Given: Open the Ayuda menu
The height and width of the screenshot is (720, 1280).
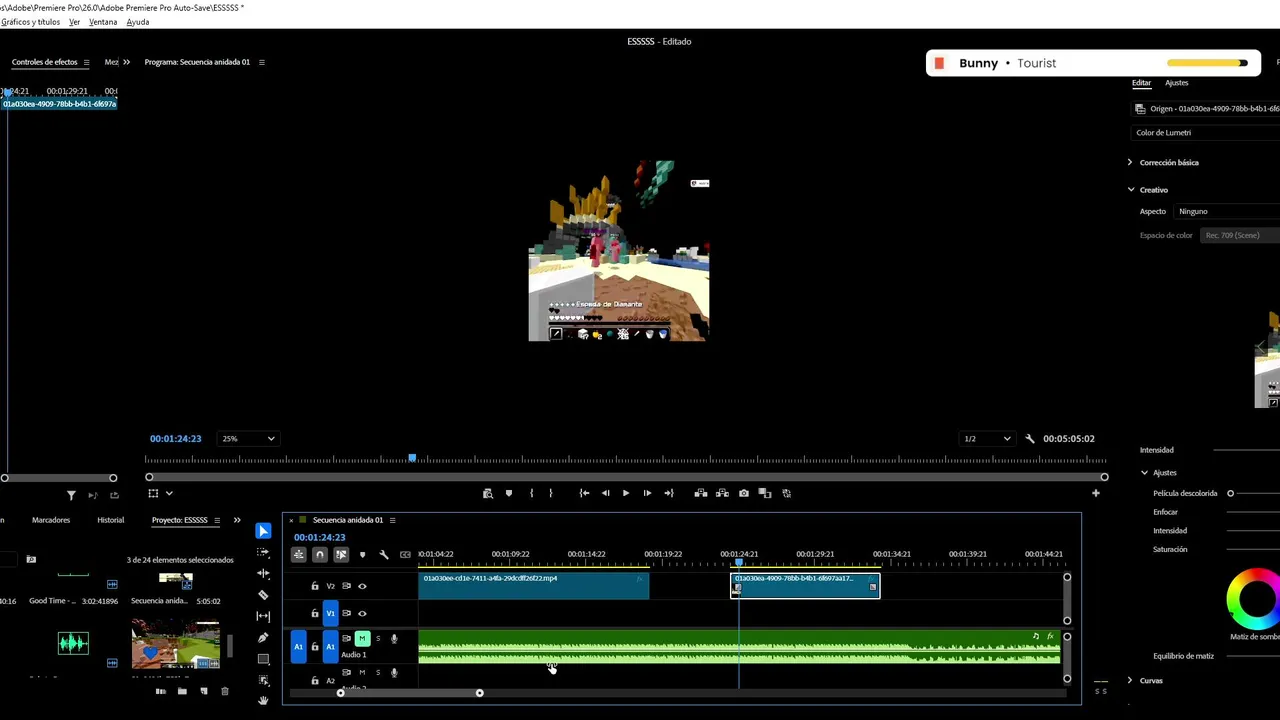Looking at the screenshot, I should click(138, 22).
